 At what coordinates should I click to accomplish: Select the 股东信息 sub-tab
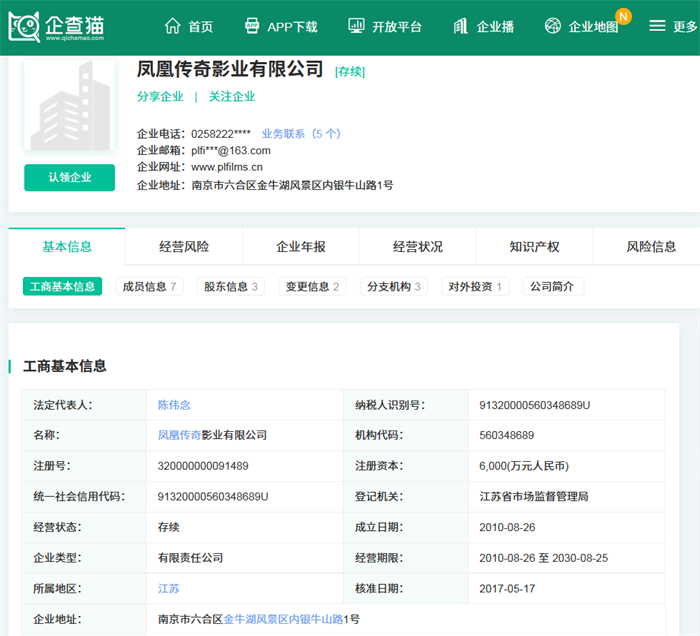(x=230, y=287)
